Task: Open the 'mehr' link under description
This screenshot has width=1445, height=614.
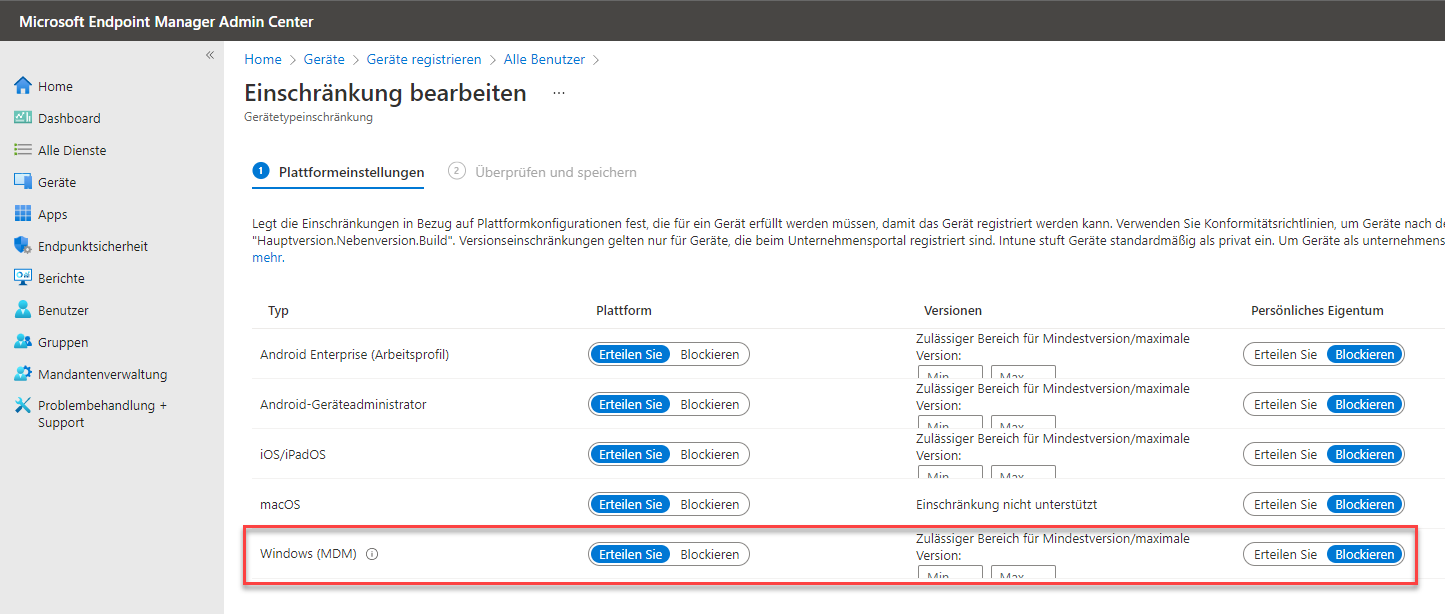Action: tap(264, 258)
